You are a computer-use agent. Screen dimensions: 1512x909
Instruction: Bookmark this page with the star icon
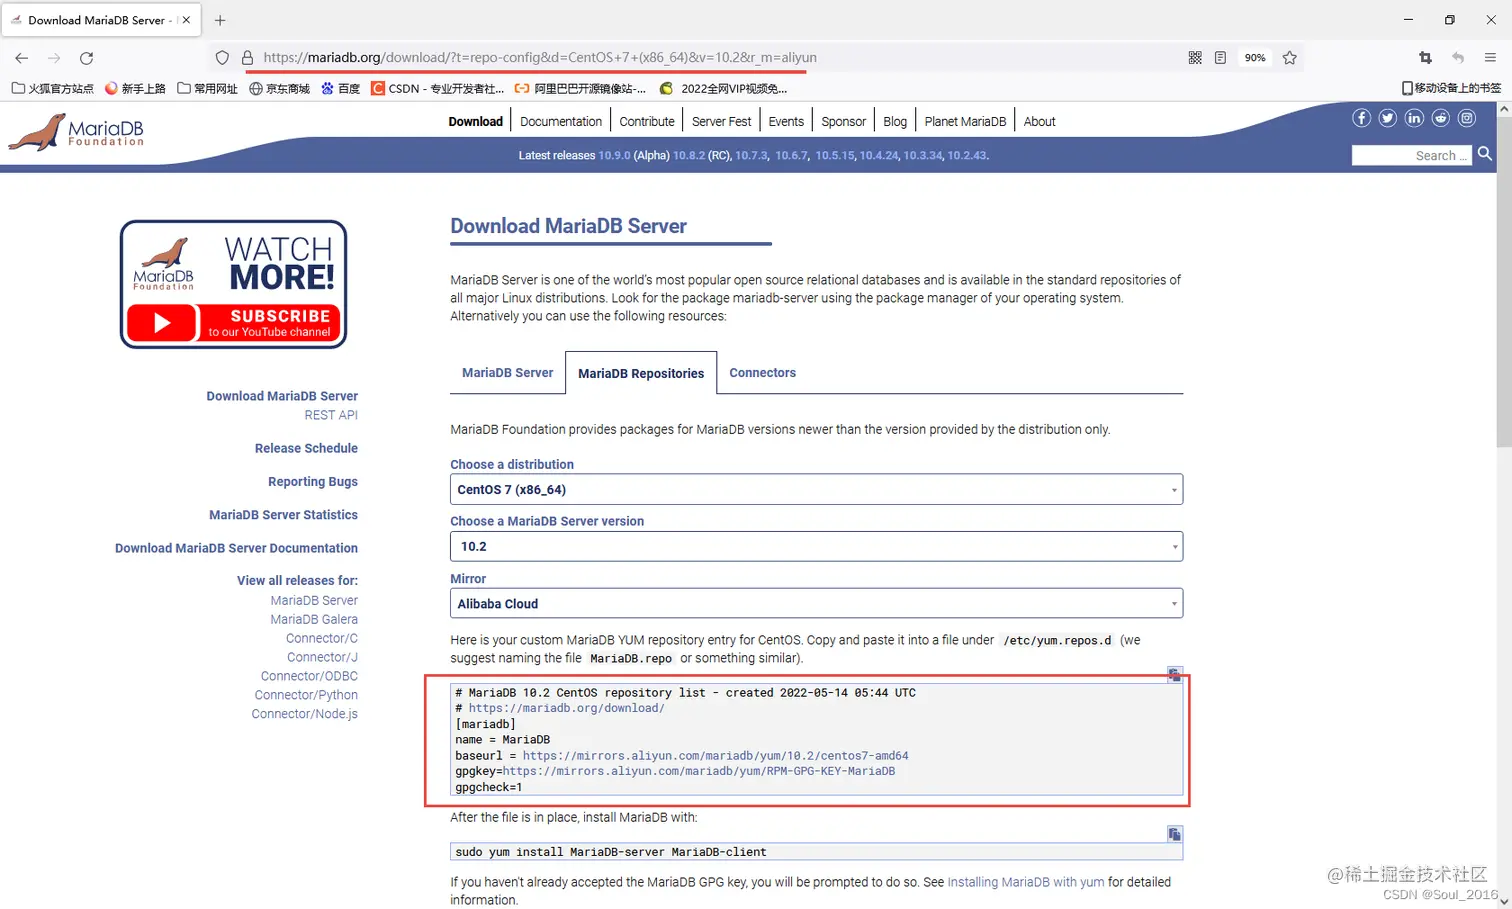pos(1290,58)
